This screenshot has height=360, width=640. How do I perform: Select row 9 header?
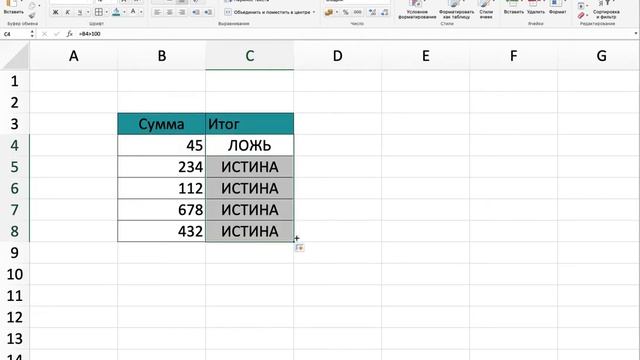pos(15,253)
